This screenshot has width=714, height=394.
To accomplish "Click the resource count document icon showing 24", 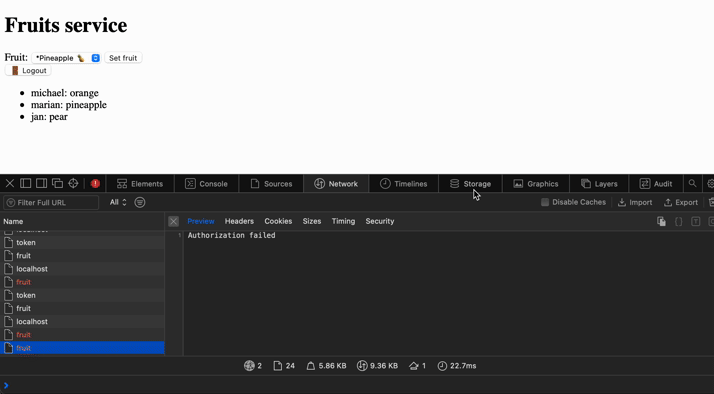I will click(x=284, y=366).
